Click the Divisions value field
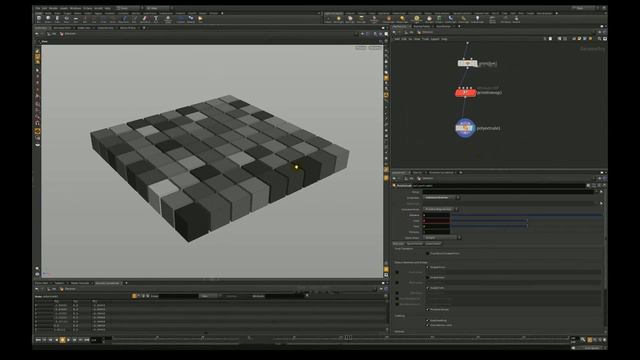Image resolution: width=640 pixels, height=360 pixels. click(x=436, y=232)
